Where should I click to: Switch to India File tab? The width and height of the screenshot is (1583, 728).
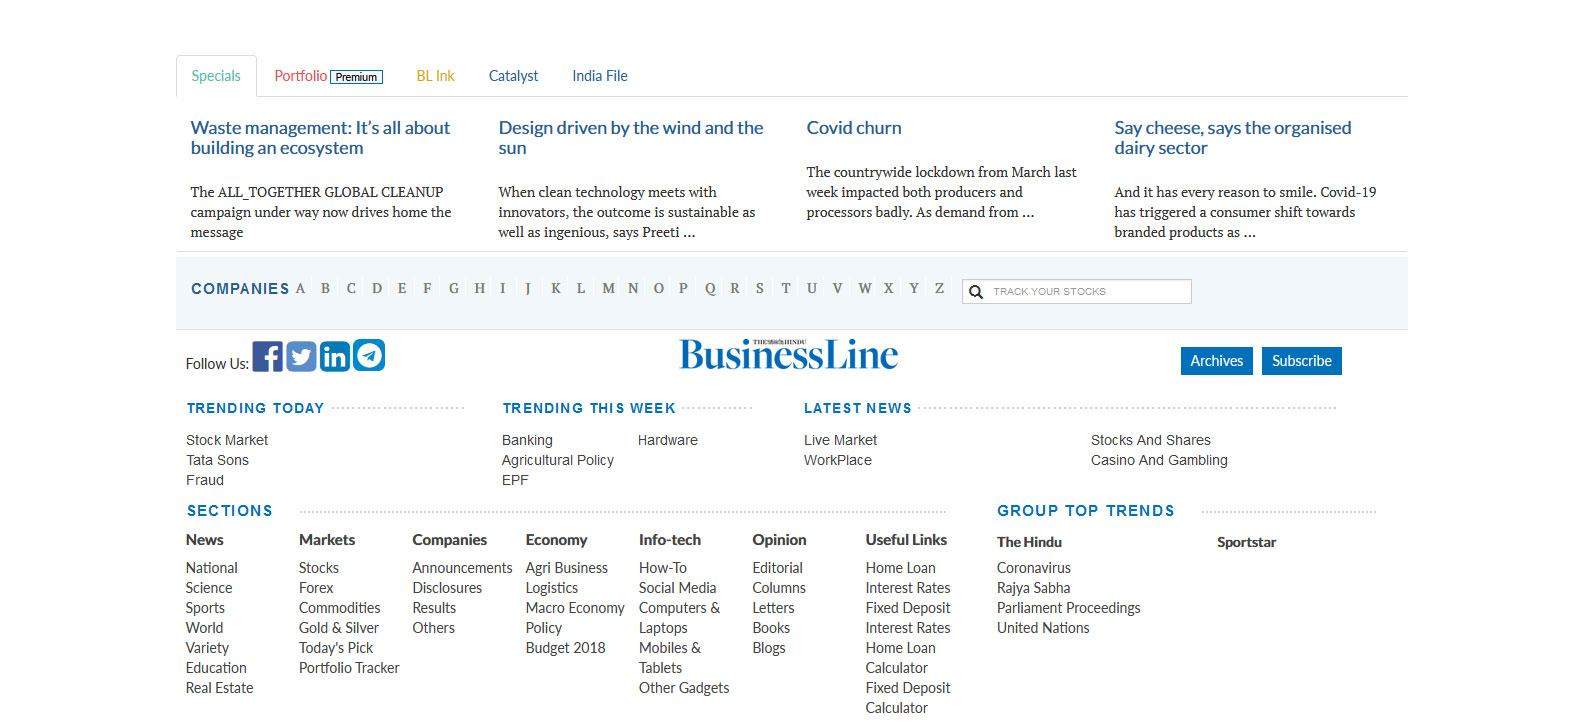[600, 76]
